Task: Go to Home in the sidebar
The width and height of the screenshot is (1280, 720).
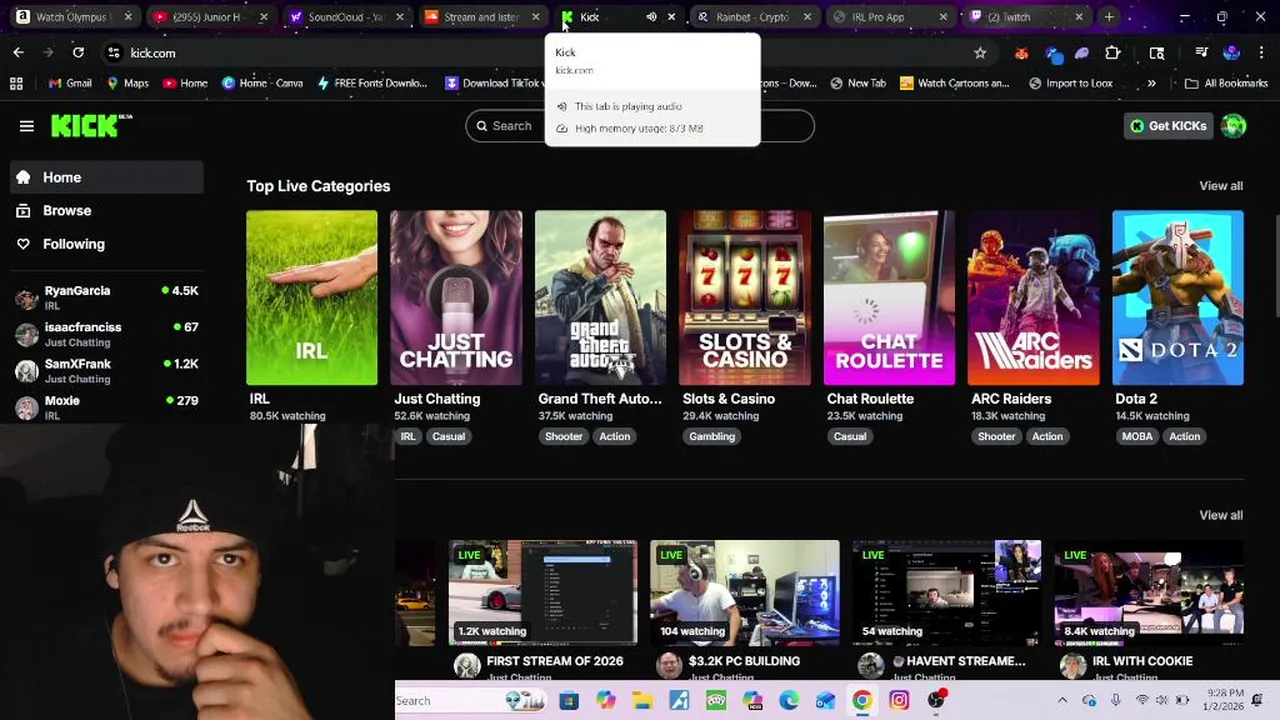Action: (106, 177)
